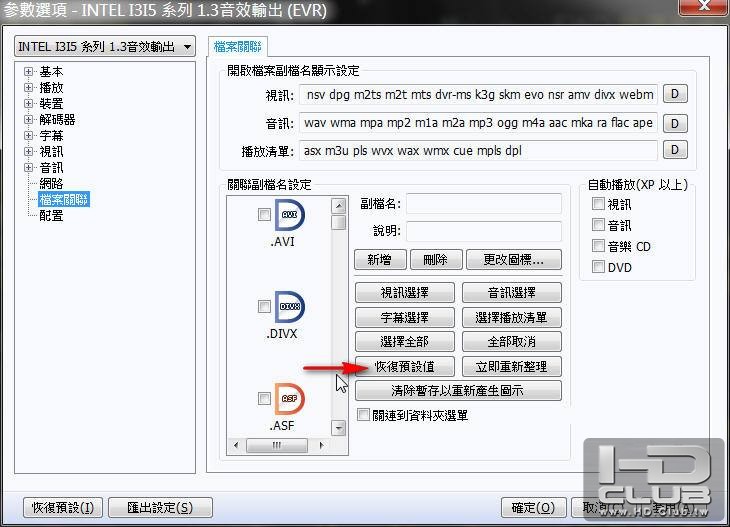Enable autoplay for 視訊
The height and width of the screenshot is (527, 730).
pyautogui.click(x=598, y=204)
